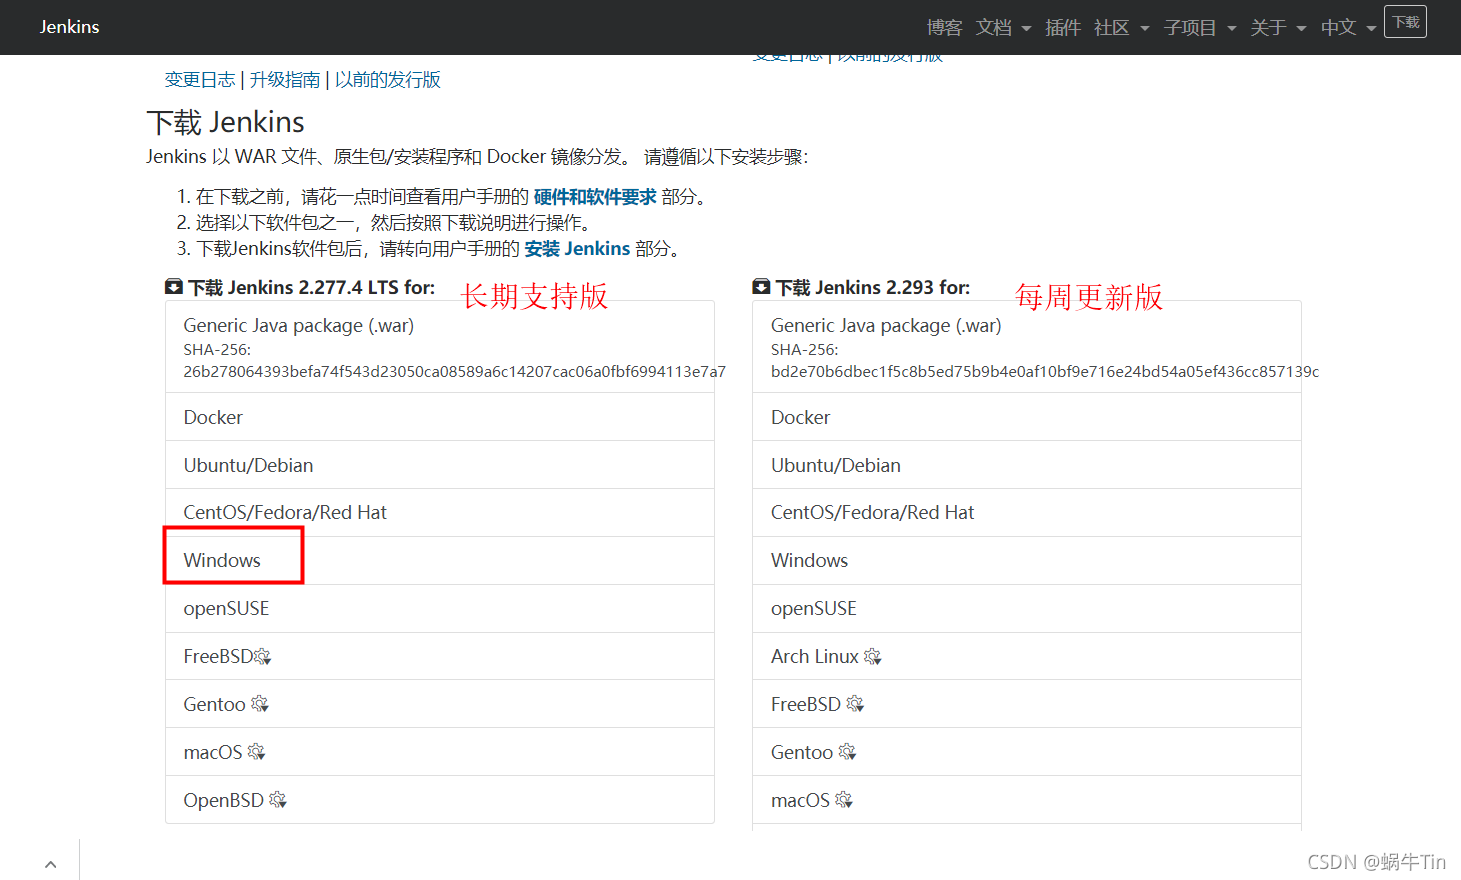Viewport: 1461px width, 880px height.
Task: Select openSUSE under Jenkins 2.293
Action: [x=1027, y=608]
